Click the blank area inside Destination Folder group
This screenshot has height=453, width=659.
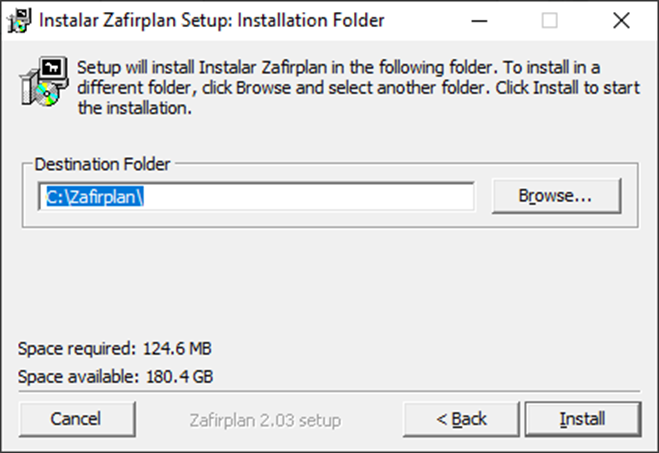(x=330, y=226)
